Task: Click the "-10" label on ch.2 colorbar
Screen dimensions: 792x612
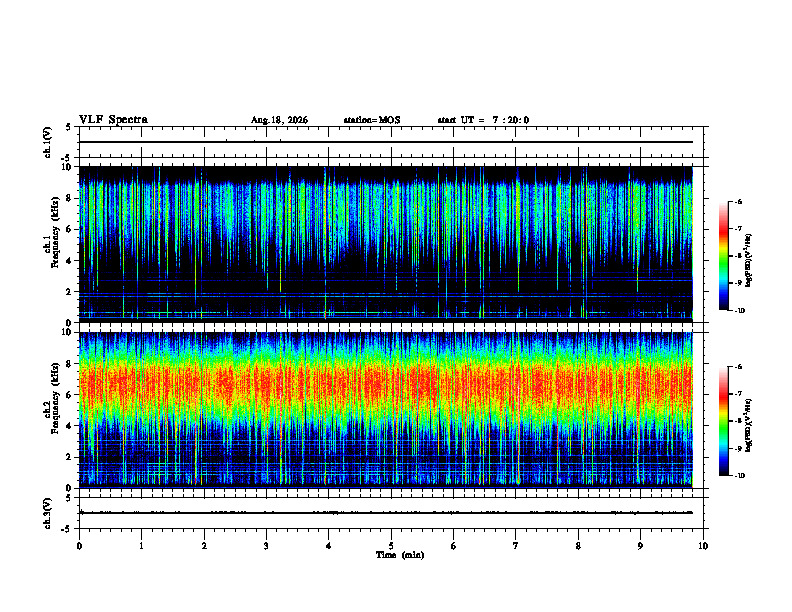Action: [x=739, y=476]
